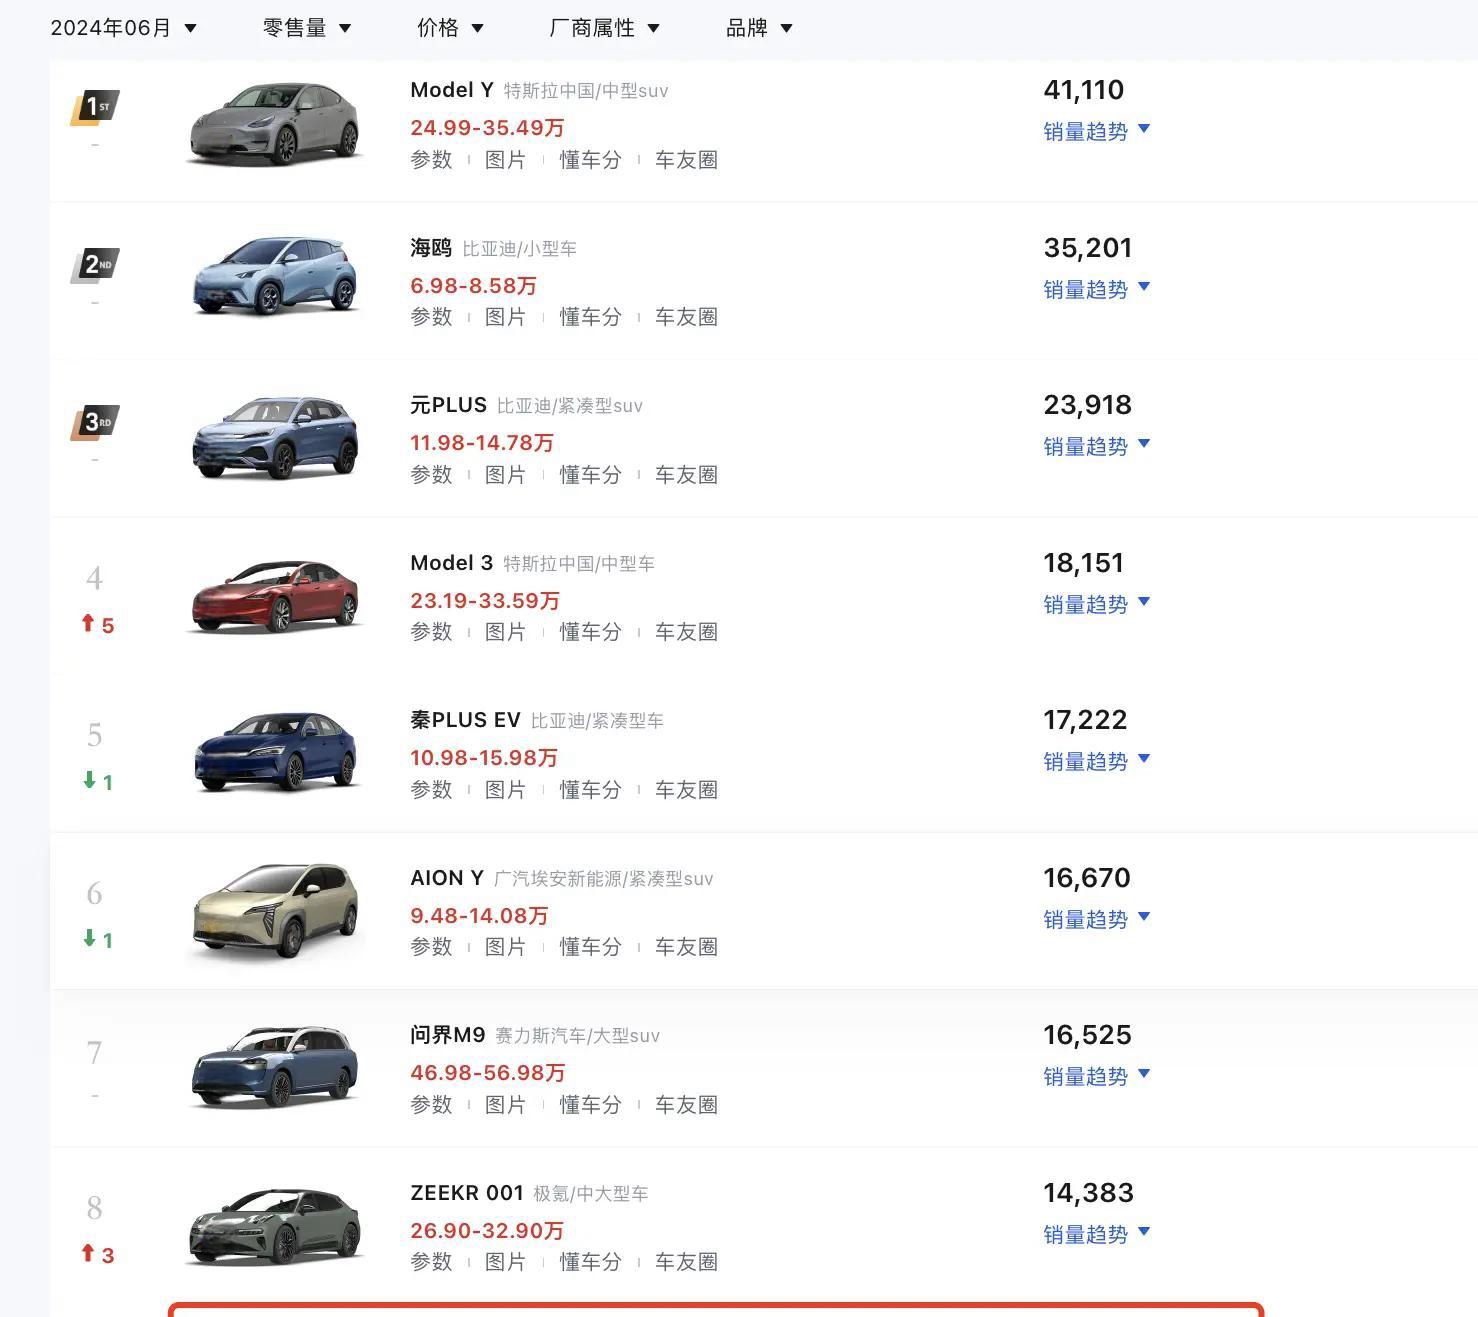The image size is (1478, 1317).
Task: View 参数 for 海鸥
Action: pos(431,317)
